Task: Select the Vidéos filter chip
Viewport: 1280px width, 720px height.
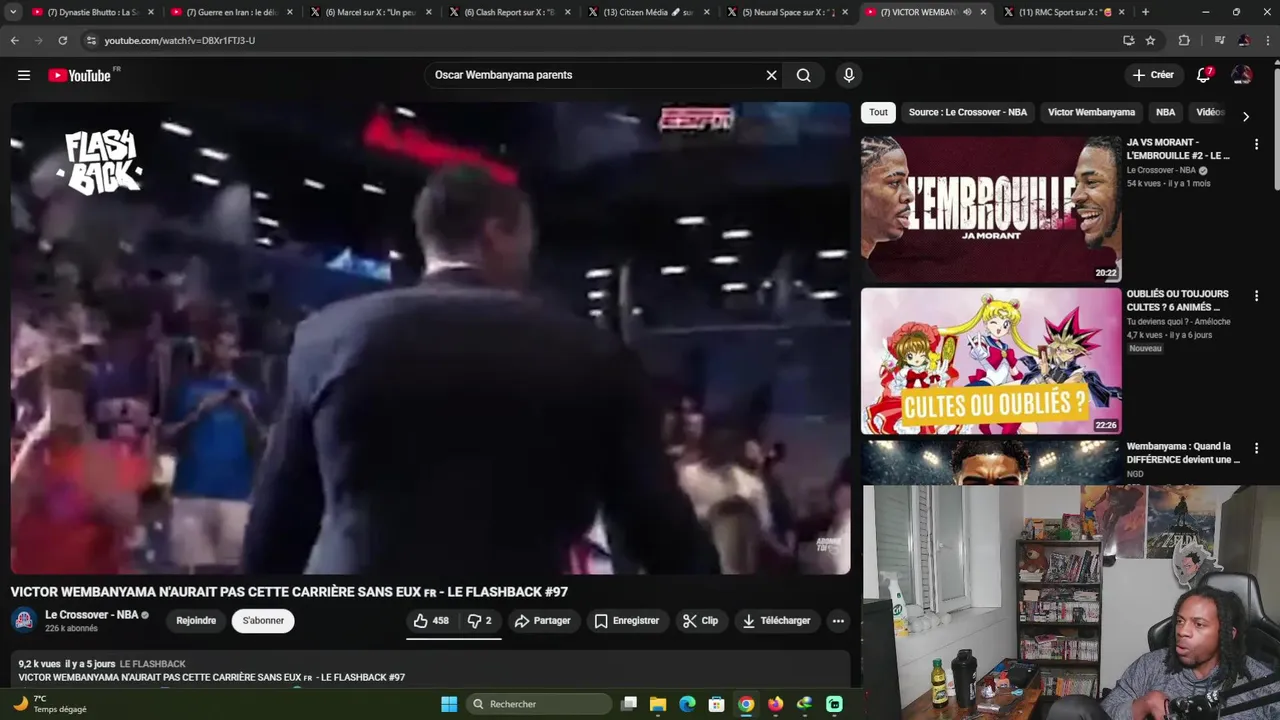Action: 1210,112
